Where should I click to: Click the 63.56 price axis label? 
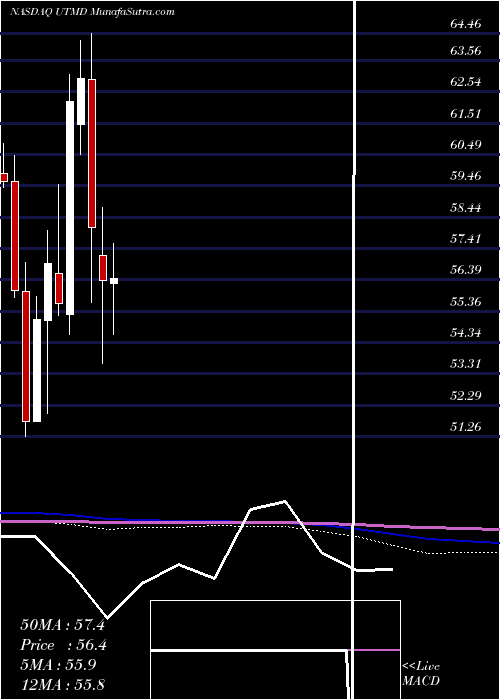[466, 50]
